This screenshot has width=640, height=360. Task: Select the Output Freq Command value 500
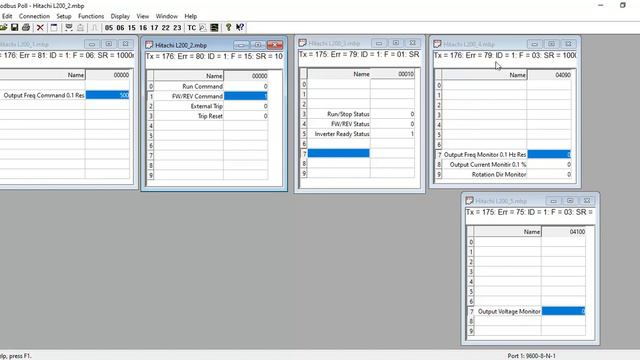pos(107,95)
